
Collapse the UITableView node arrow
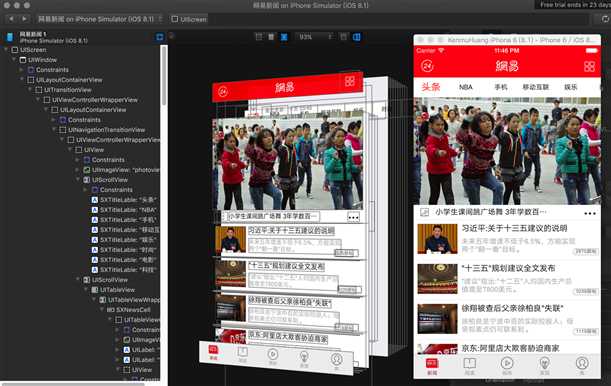pos(86,290)
